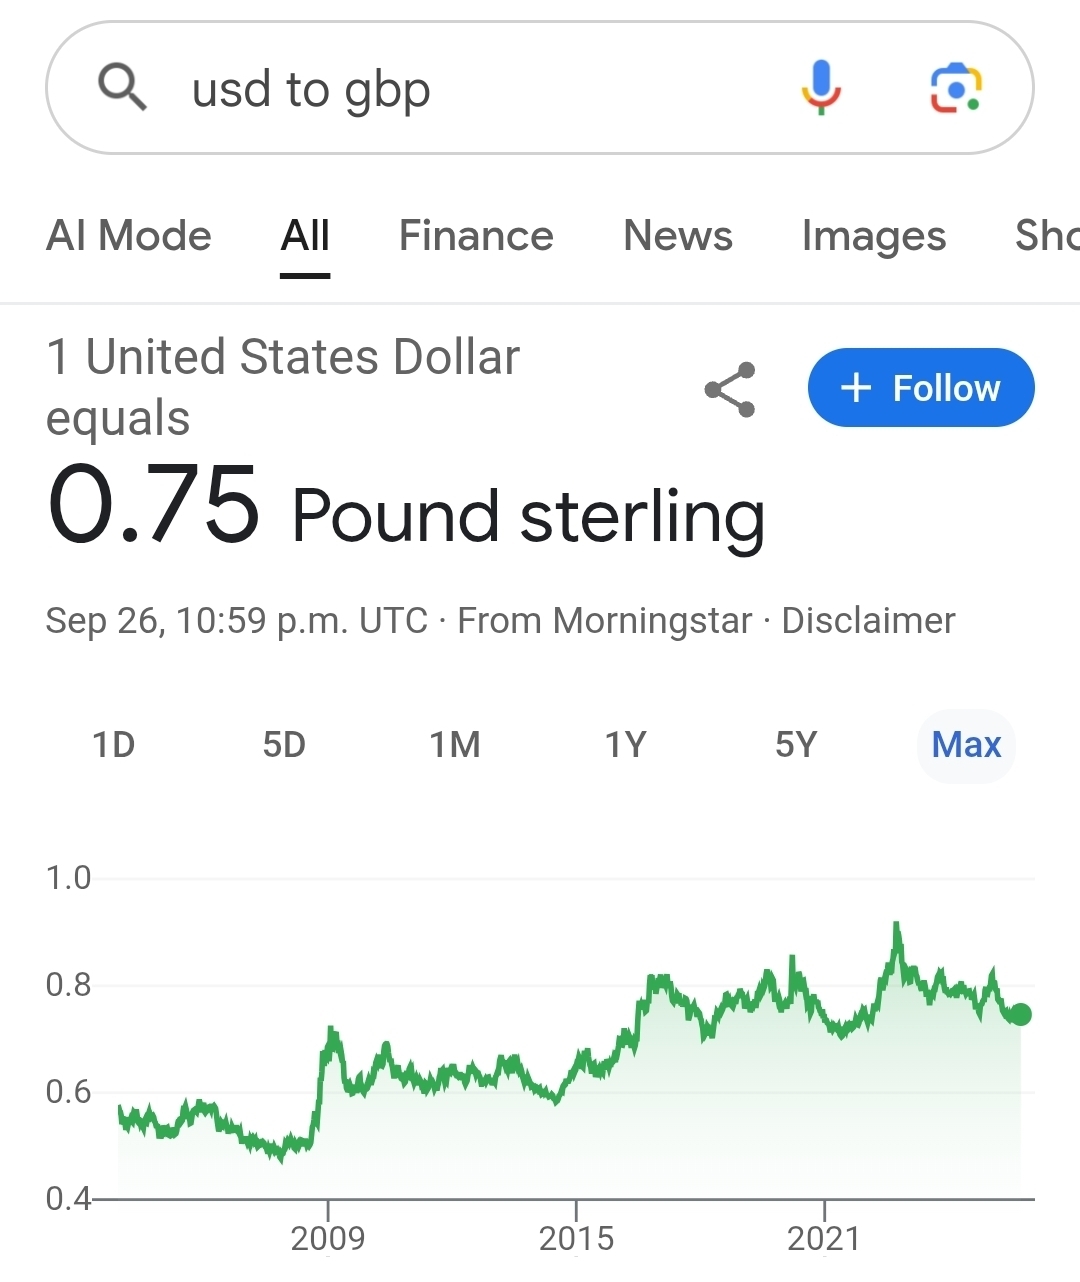Show the 1Y chart range
This screenshot has width=1080, height=1282.
point(626,745)
